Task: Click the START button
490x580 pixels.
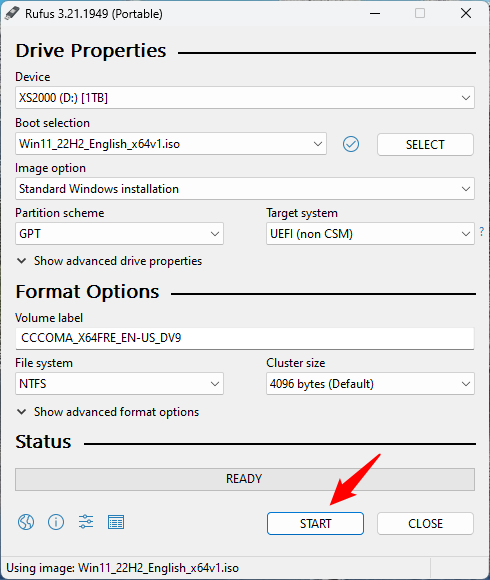Action: [315, 523]
